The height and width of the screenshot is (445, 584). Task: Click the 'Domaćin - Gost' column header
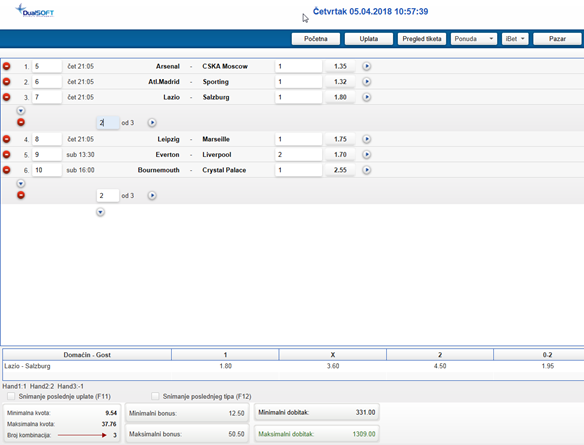click(87, 355)
